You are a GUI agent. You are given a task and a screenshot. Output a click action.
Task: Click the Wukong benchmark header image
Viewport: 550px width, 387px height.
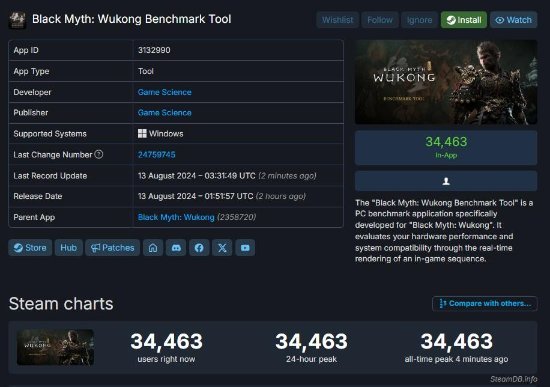pyautogui.click(x=446, y=82)
